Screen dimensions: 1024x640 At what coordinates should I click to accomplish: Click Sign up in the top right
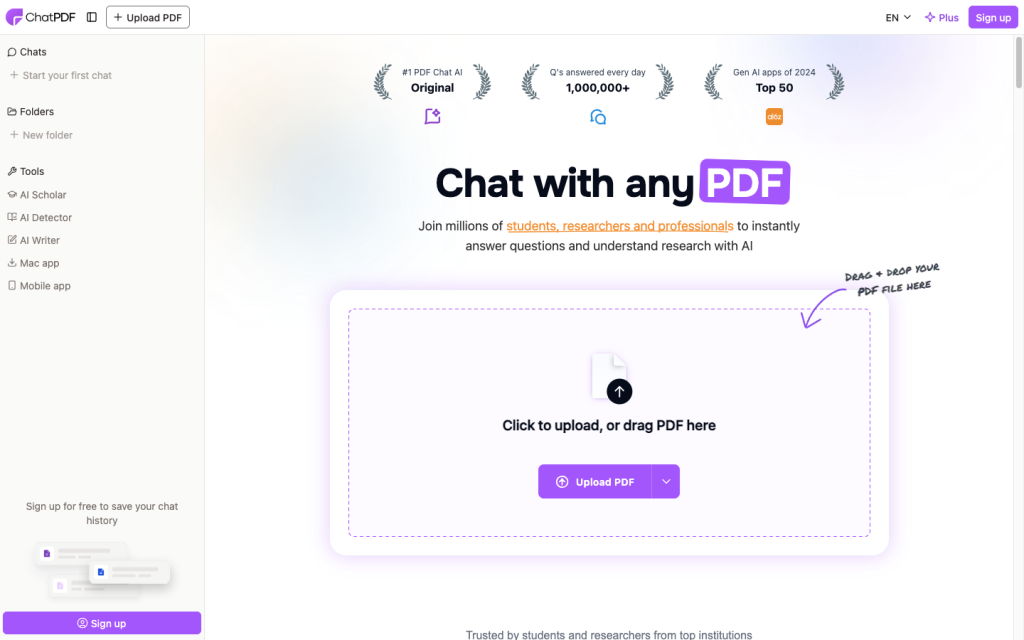993,18
